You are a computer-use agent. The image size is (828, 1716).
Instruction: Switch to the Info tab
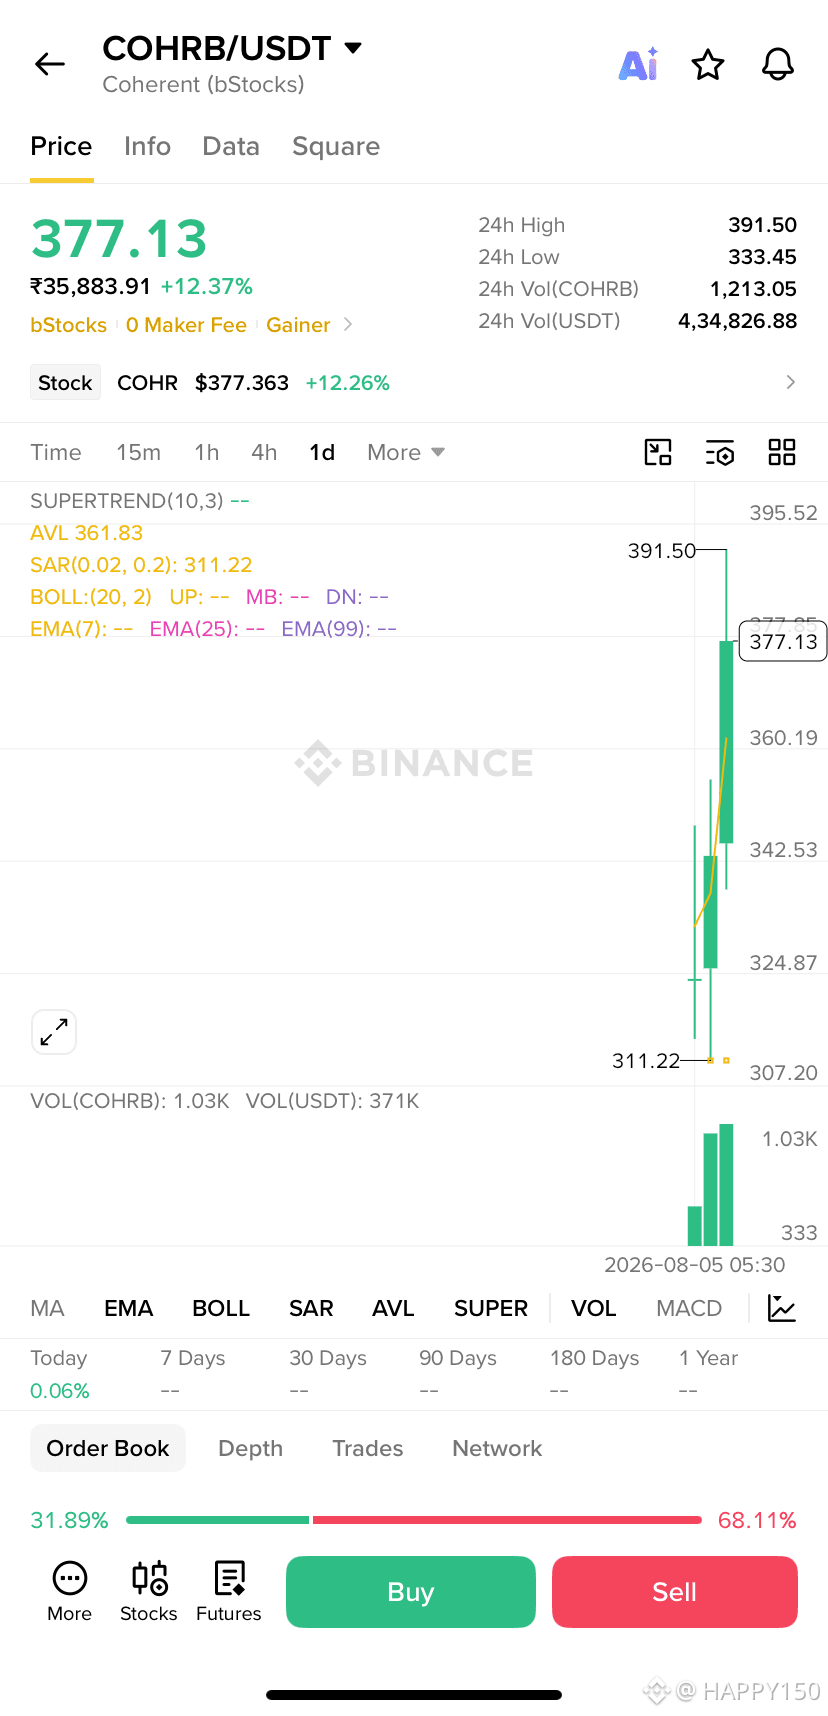coord(147,146)
